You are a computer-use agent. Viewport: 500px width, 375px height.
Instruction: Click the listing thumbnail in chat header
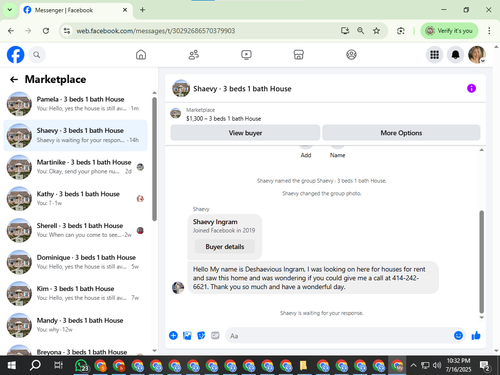coord(181,88)
